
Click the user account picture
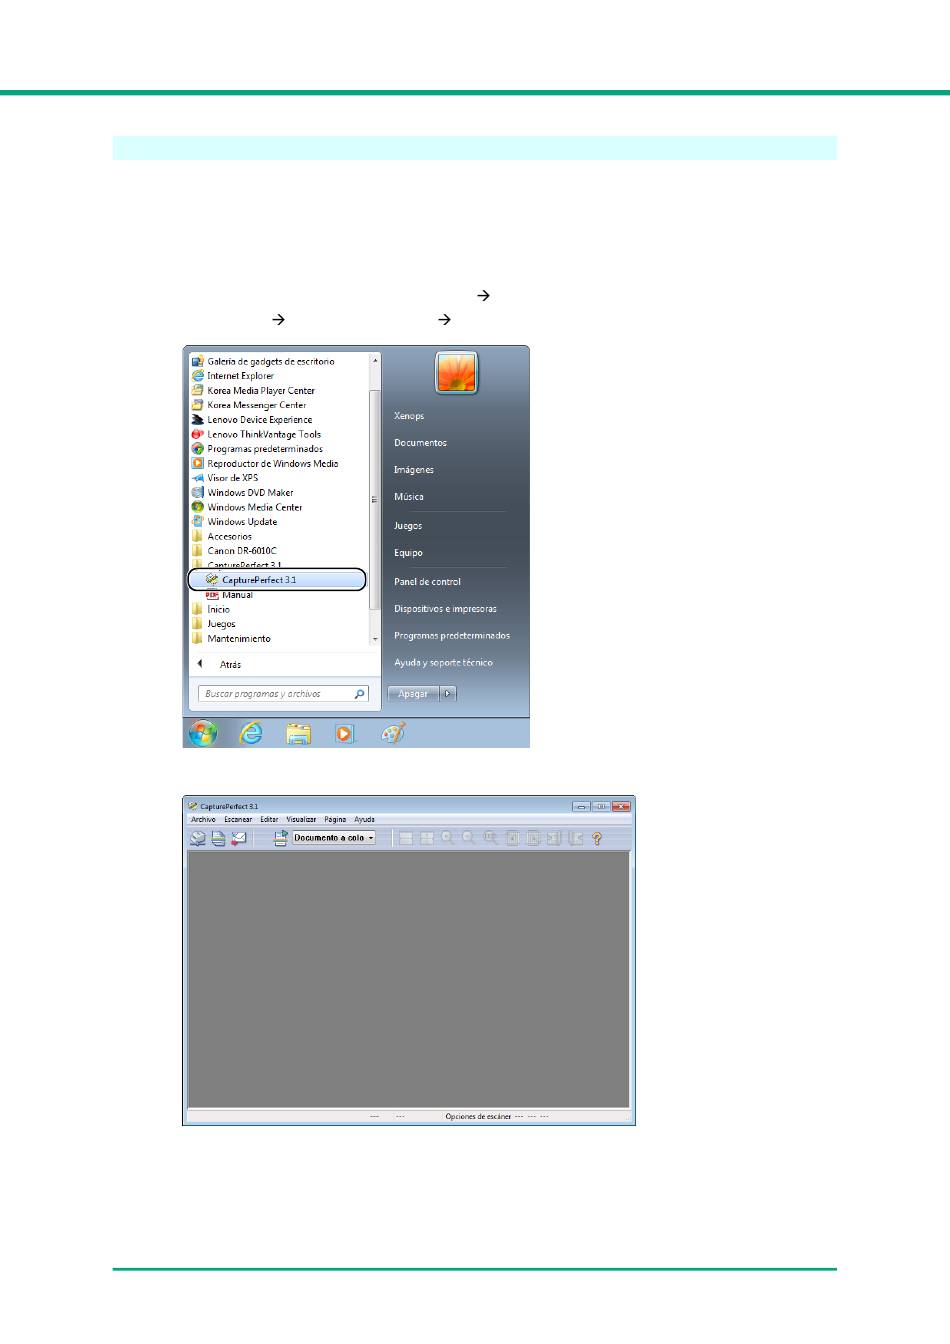456,373
